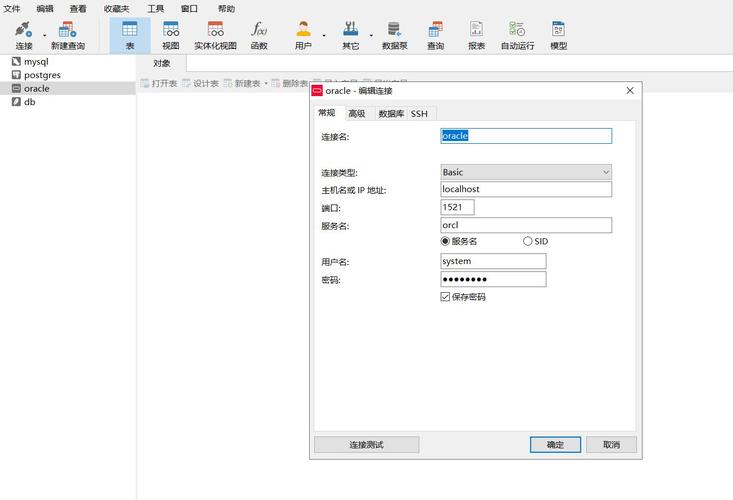Click the 模型 (Model) toolbar icon

tap(559, 35)
